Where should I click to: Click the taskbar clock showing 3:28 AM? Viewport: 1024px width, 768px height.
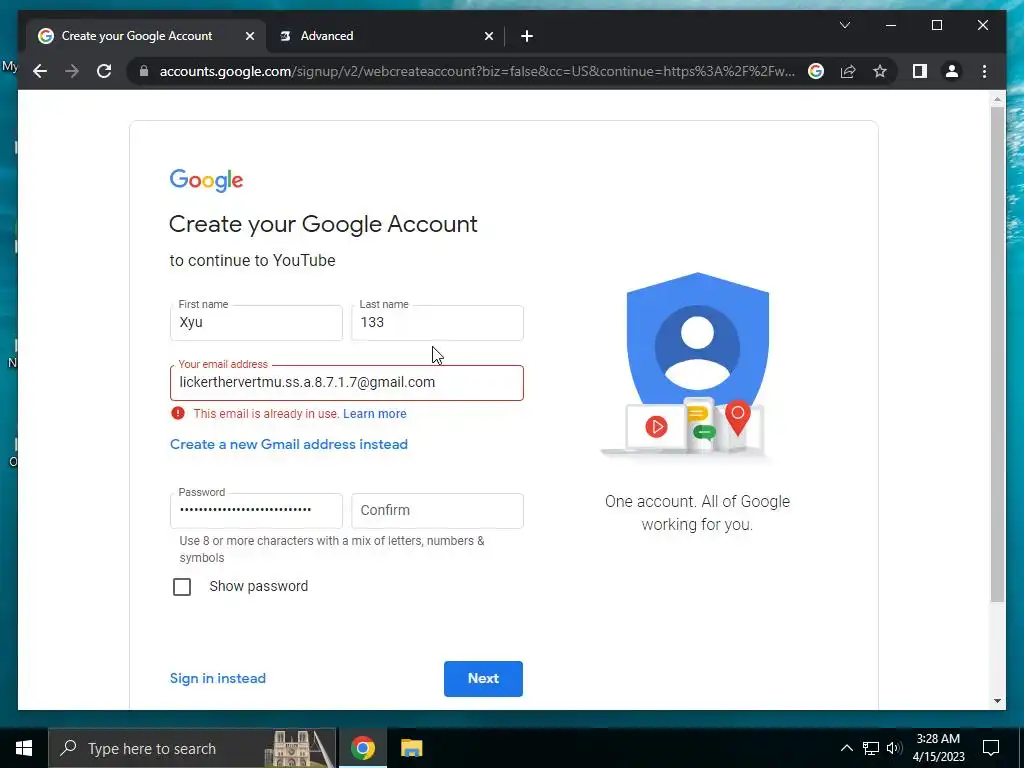coord(938,748)
